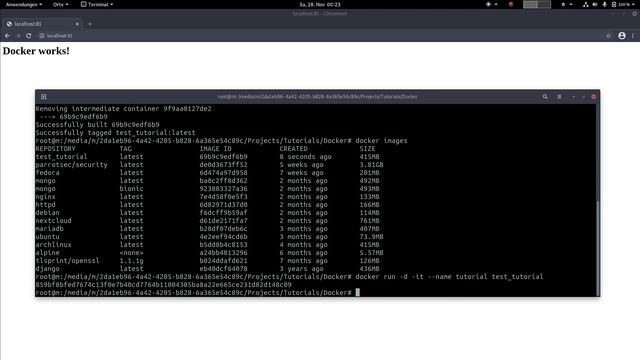
Task: Click the django repository name
Action: point(47,269)
